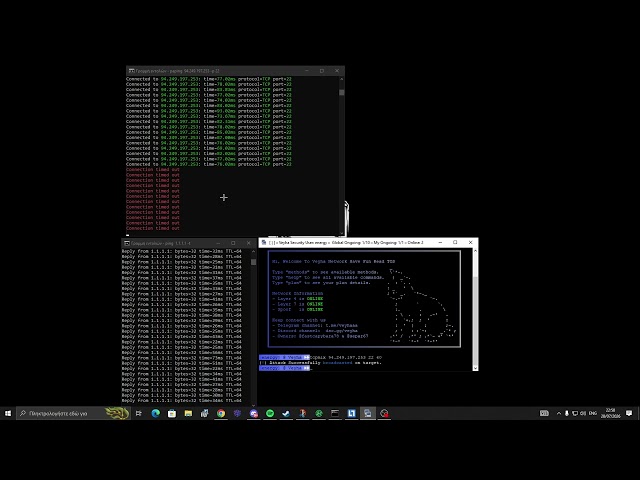The image size is (640, 480).
Task: Click scroll-up arrow in Vejha terminal
Action: coord(475,250)
